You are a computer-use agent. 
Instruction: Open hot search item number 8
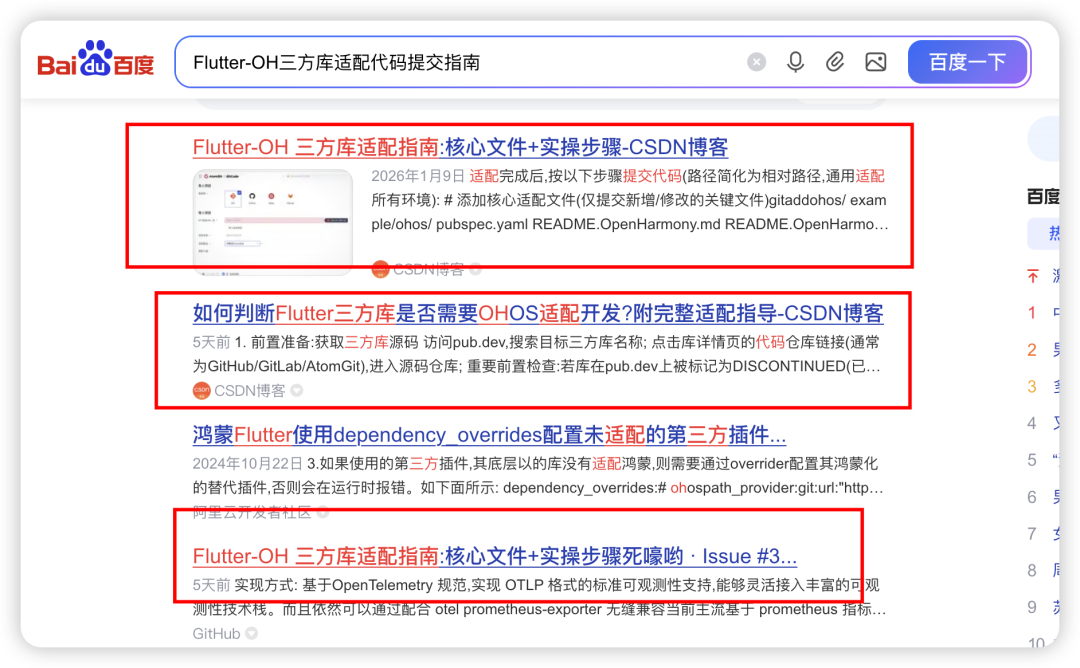[1043, 570]
